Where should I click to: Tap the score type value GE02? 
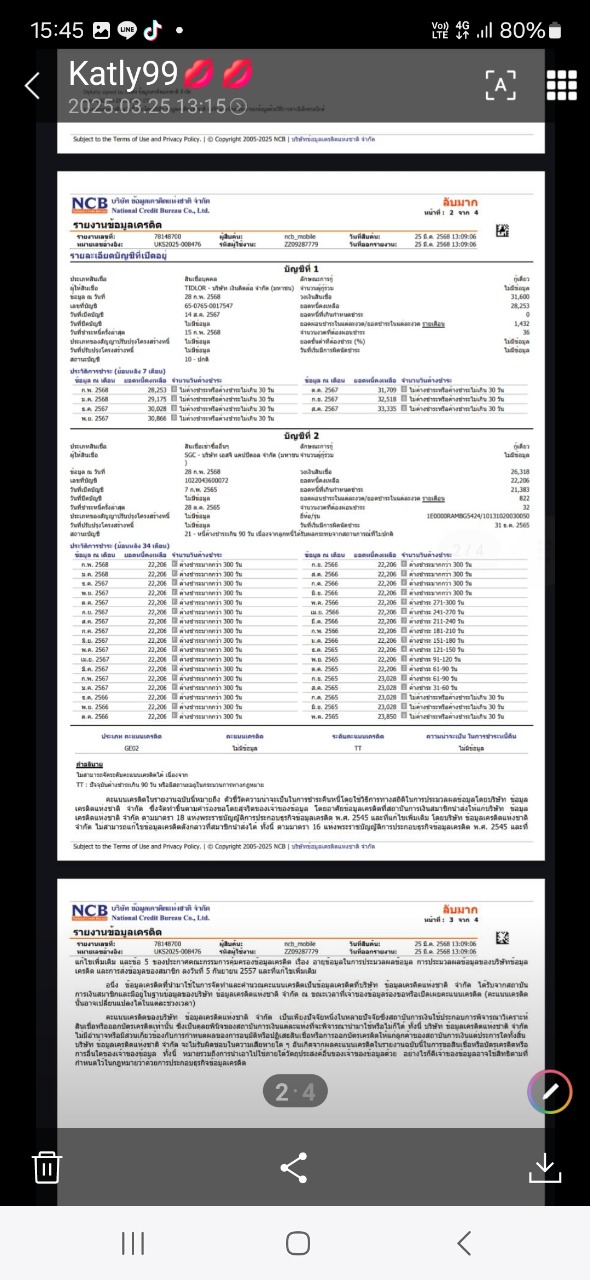pyautogui.click(x=132, y=748)
